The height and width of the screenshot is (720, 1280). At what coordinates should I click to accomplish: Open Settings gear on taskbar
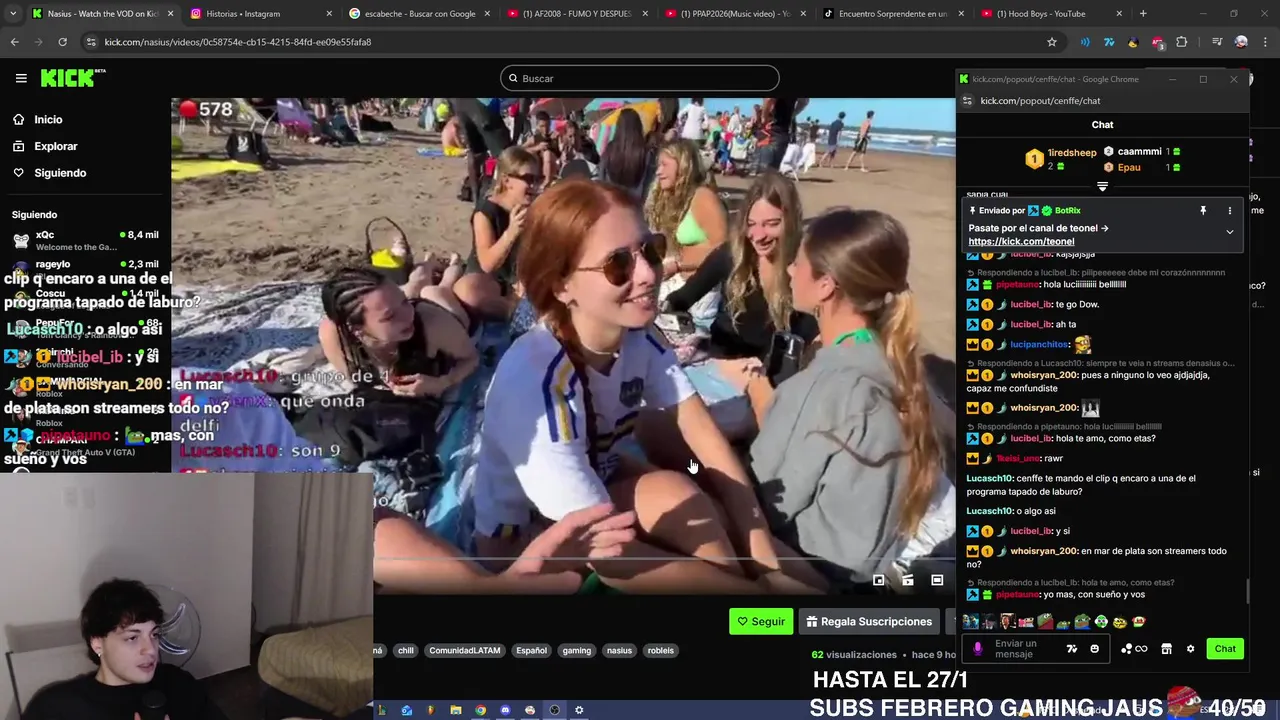click(579, 710)
